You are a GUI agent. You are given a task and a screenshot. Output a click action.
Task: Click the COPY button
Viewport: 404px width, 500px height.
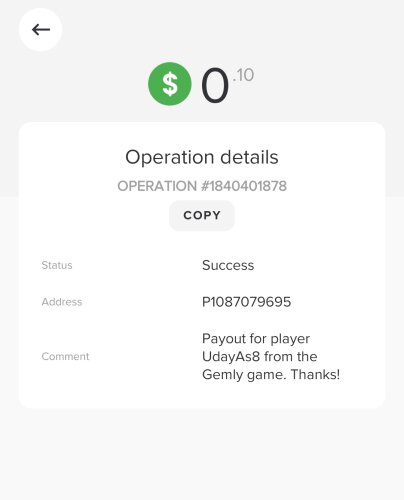(202, 215)
